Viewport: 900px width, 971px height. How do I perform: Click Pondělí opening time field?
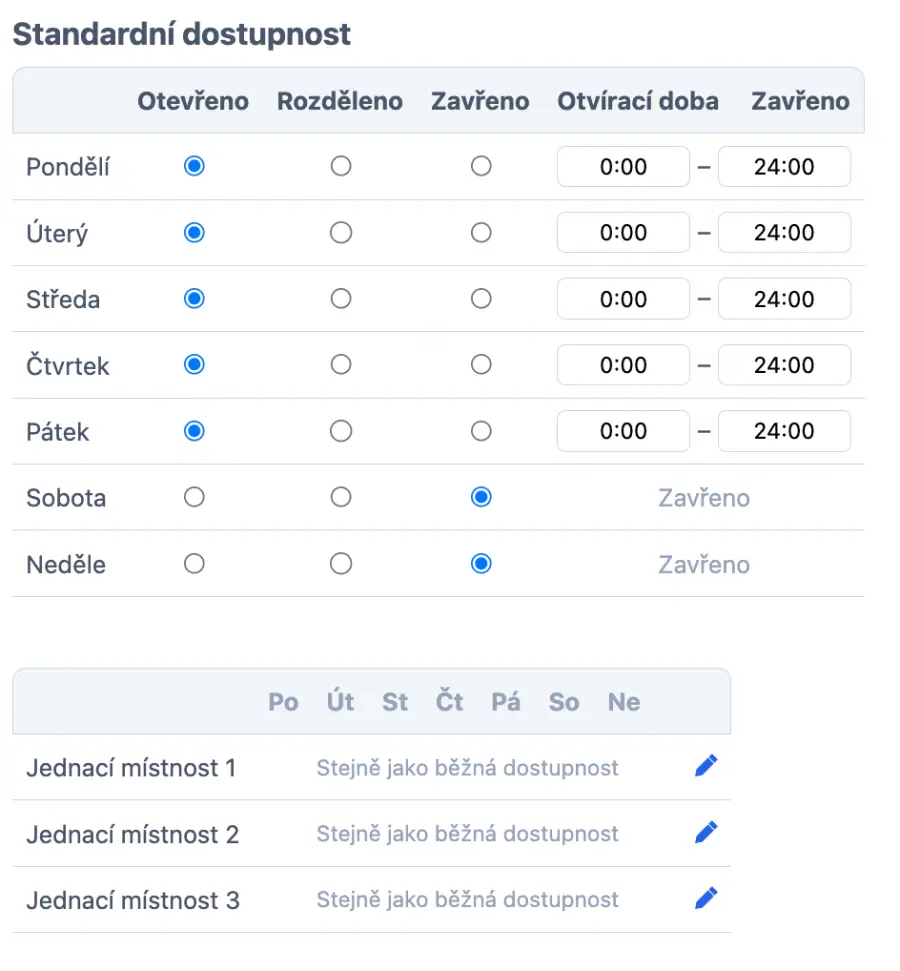coord(623,167)
